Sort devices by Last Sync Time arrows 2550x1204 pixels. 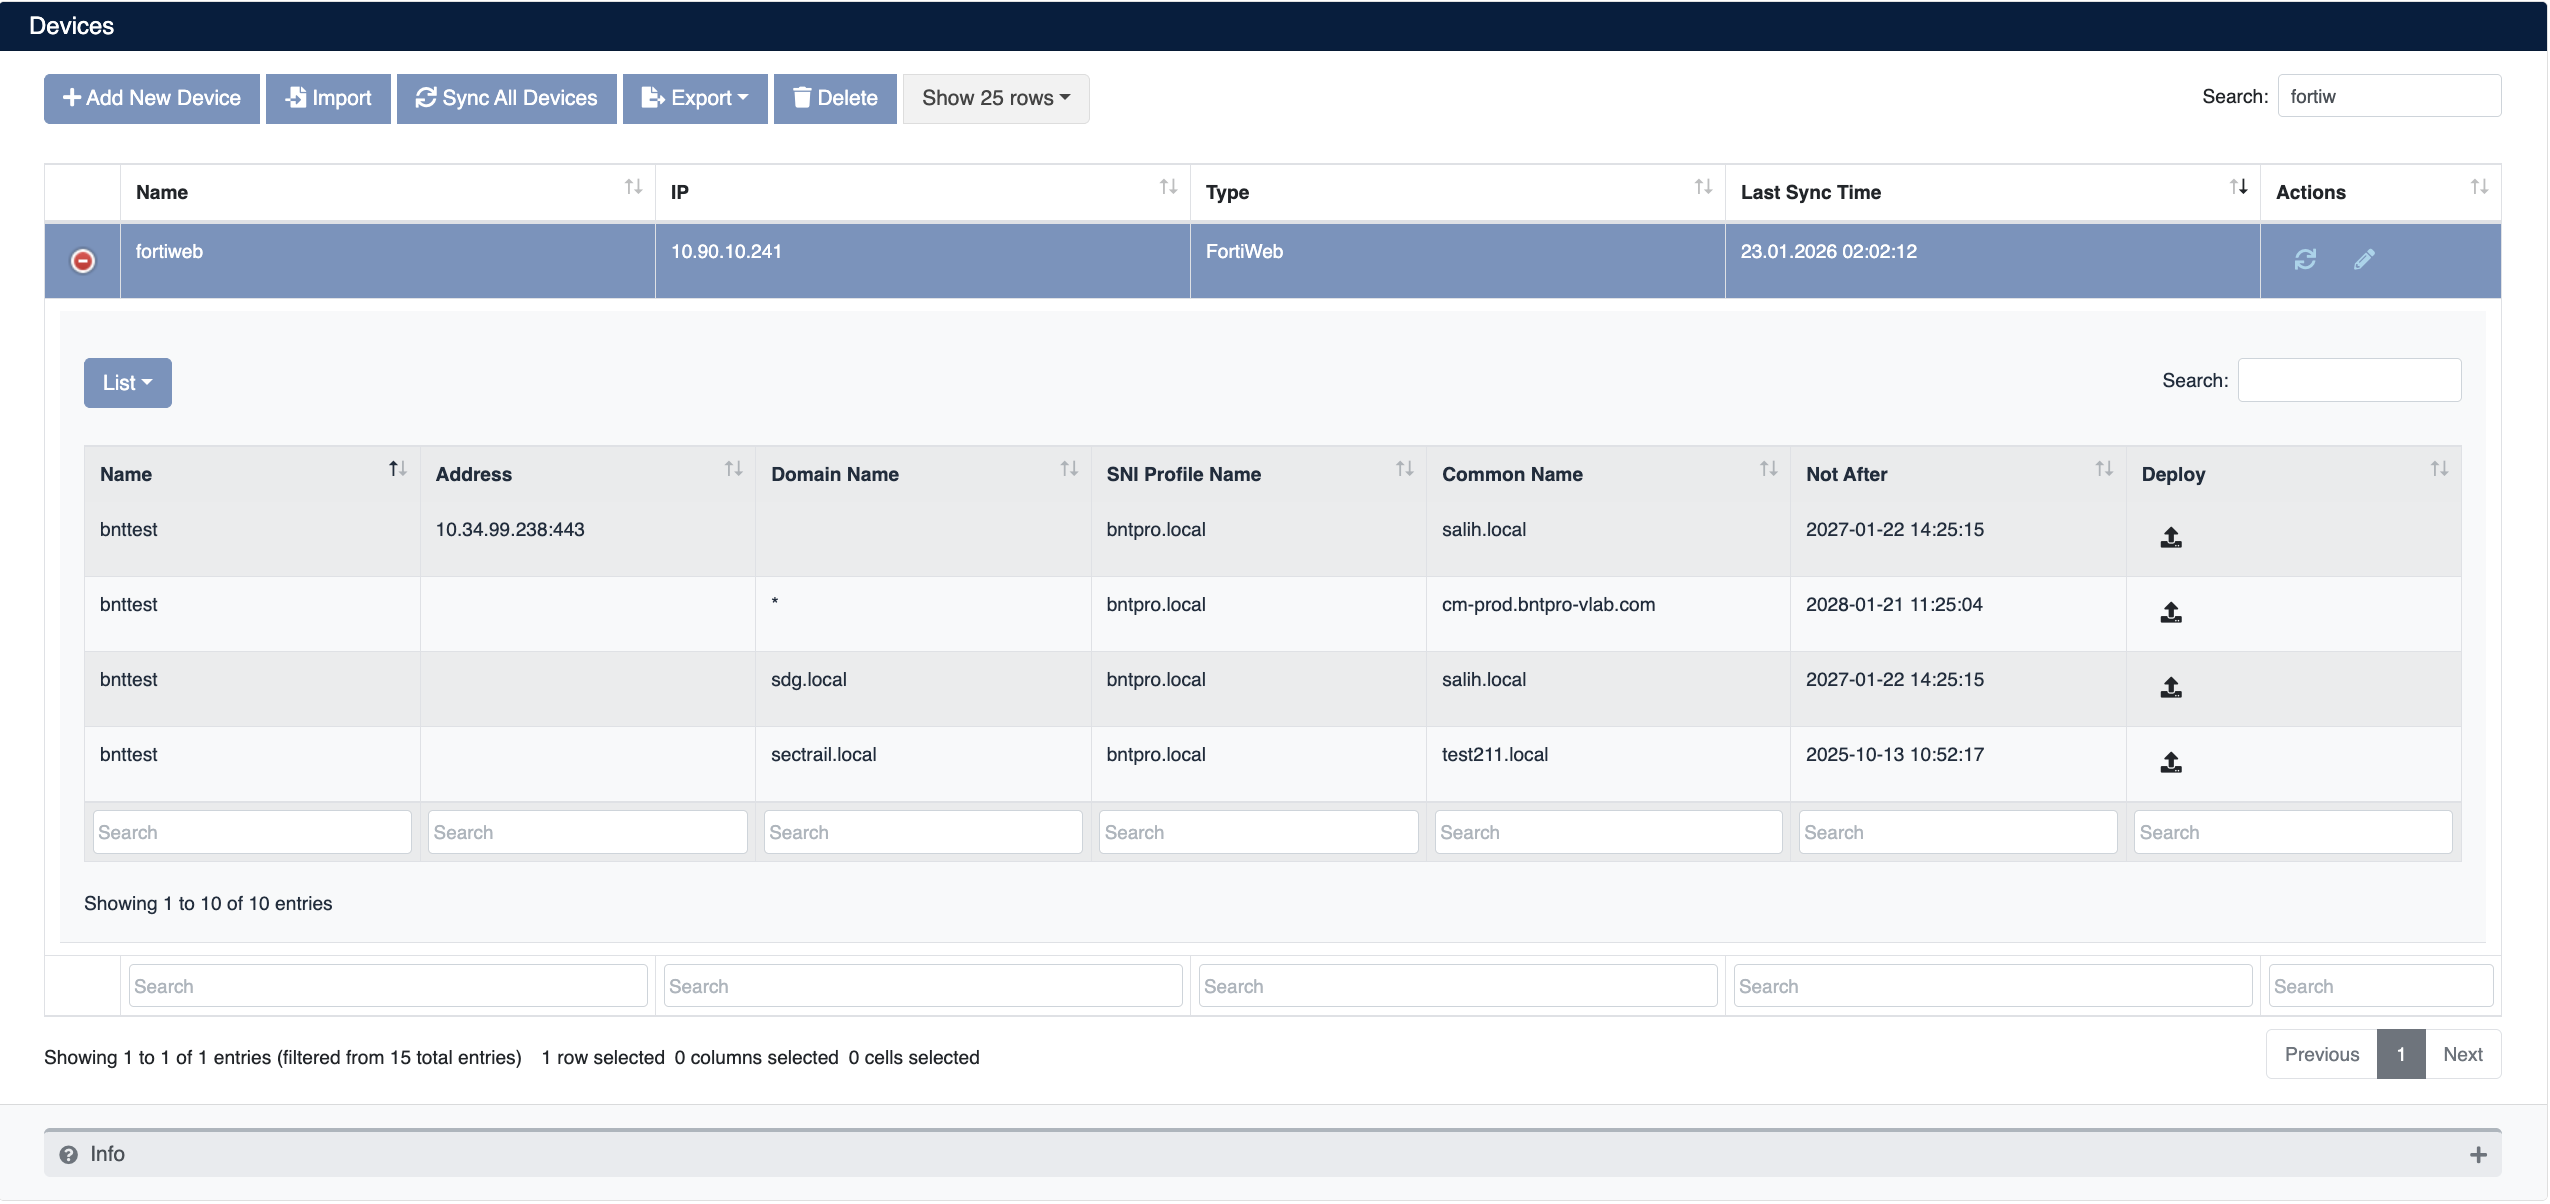coord(2238,187)
